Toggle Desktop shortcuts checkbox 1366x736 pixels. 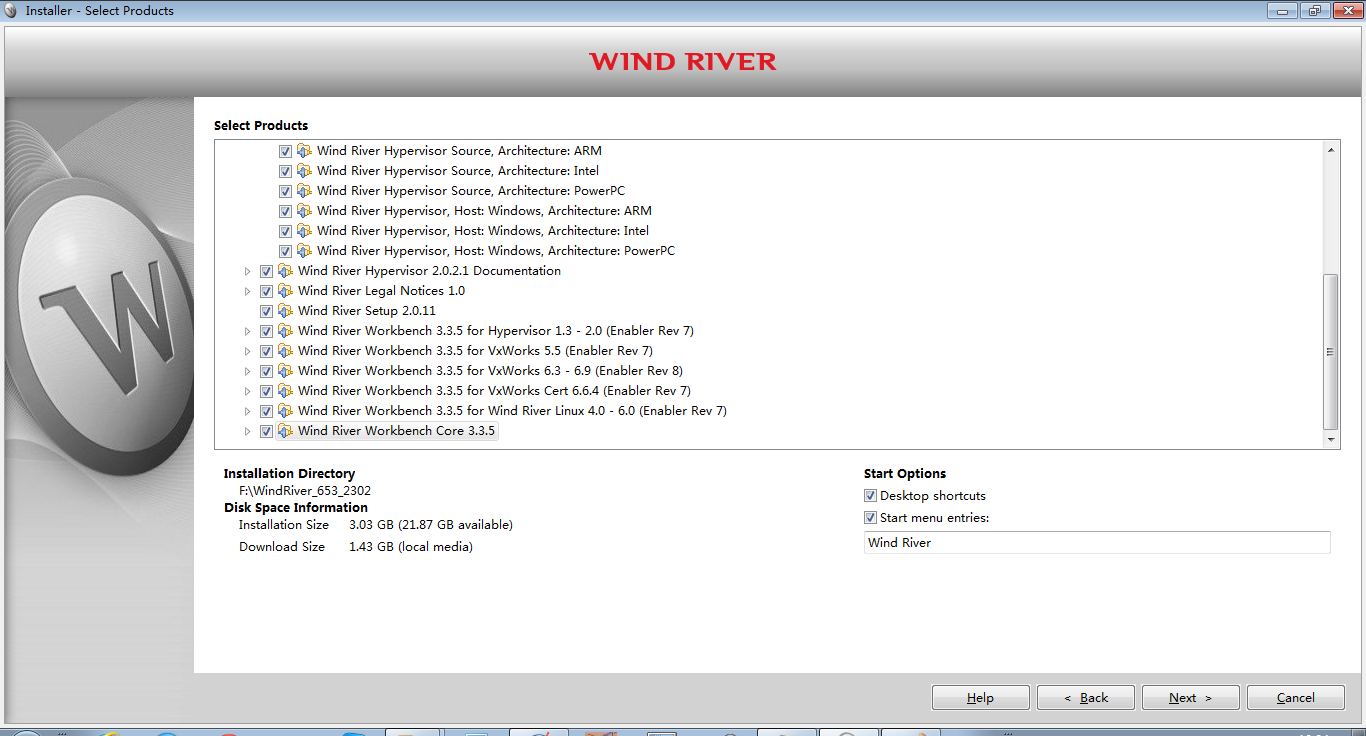click(x=870, y=496)
